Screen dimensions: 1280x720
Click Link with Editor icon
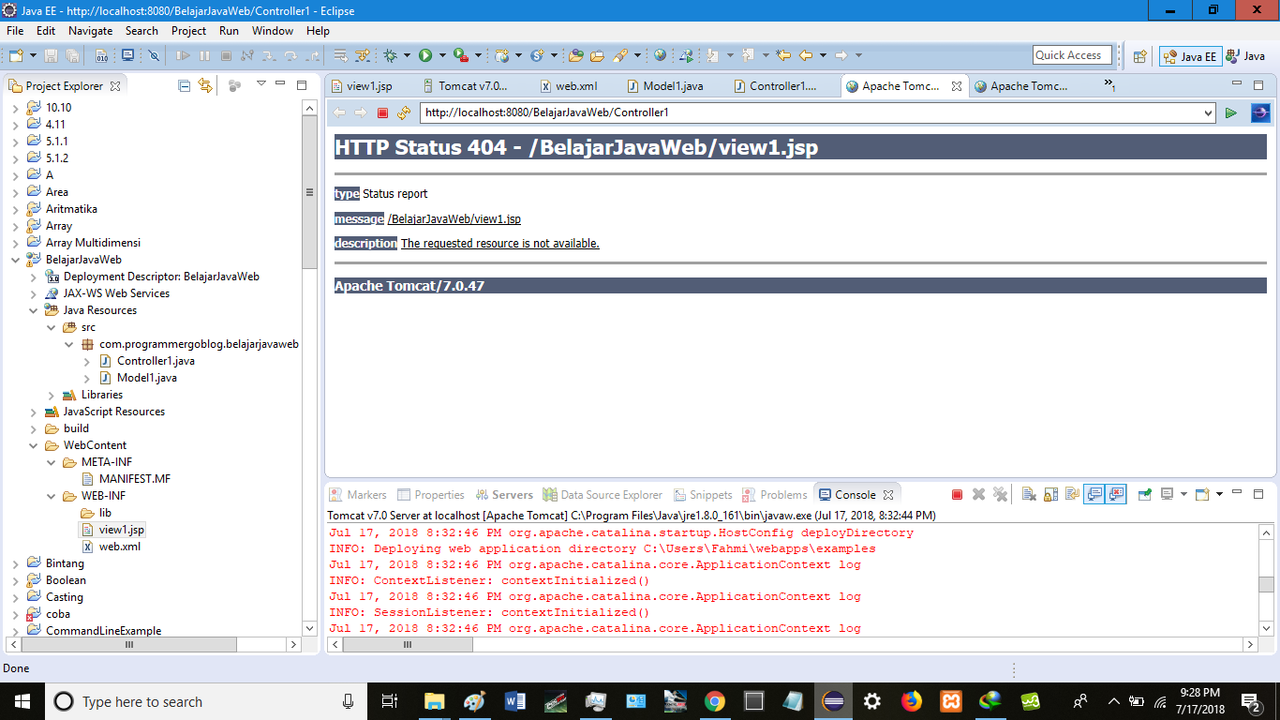coord(205,86)
